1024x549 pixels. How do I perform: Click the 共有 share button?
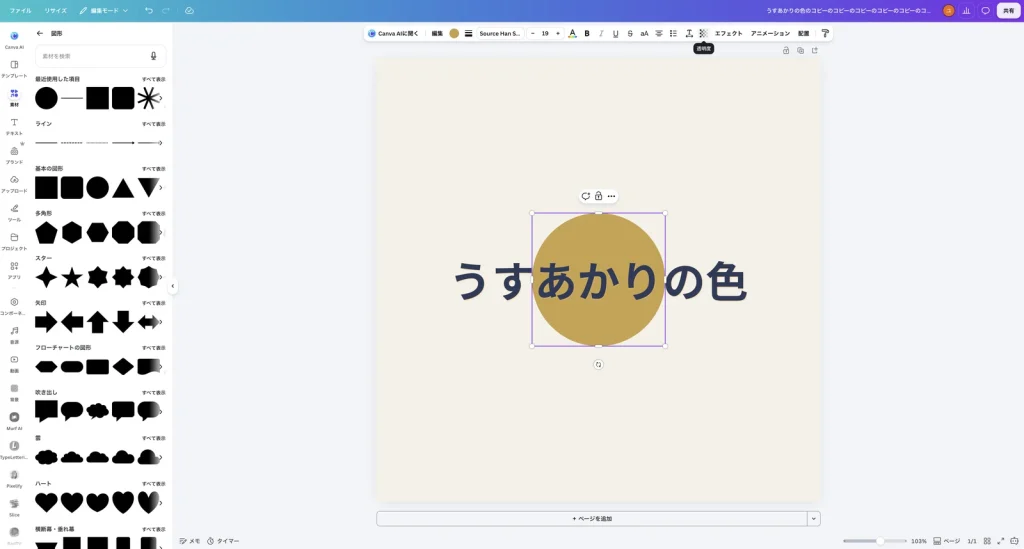coord(1008,10)
